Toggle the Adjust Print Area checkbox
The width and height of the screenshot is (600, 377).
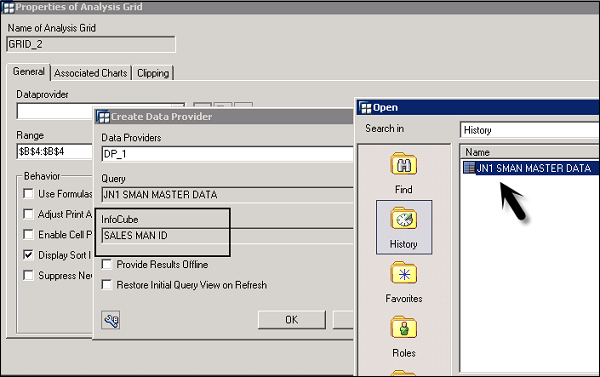point(28,214)
